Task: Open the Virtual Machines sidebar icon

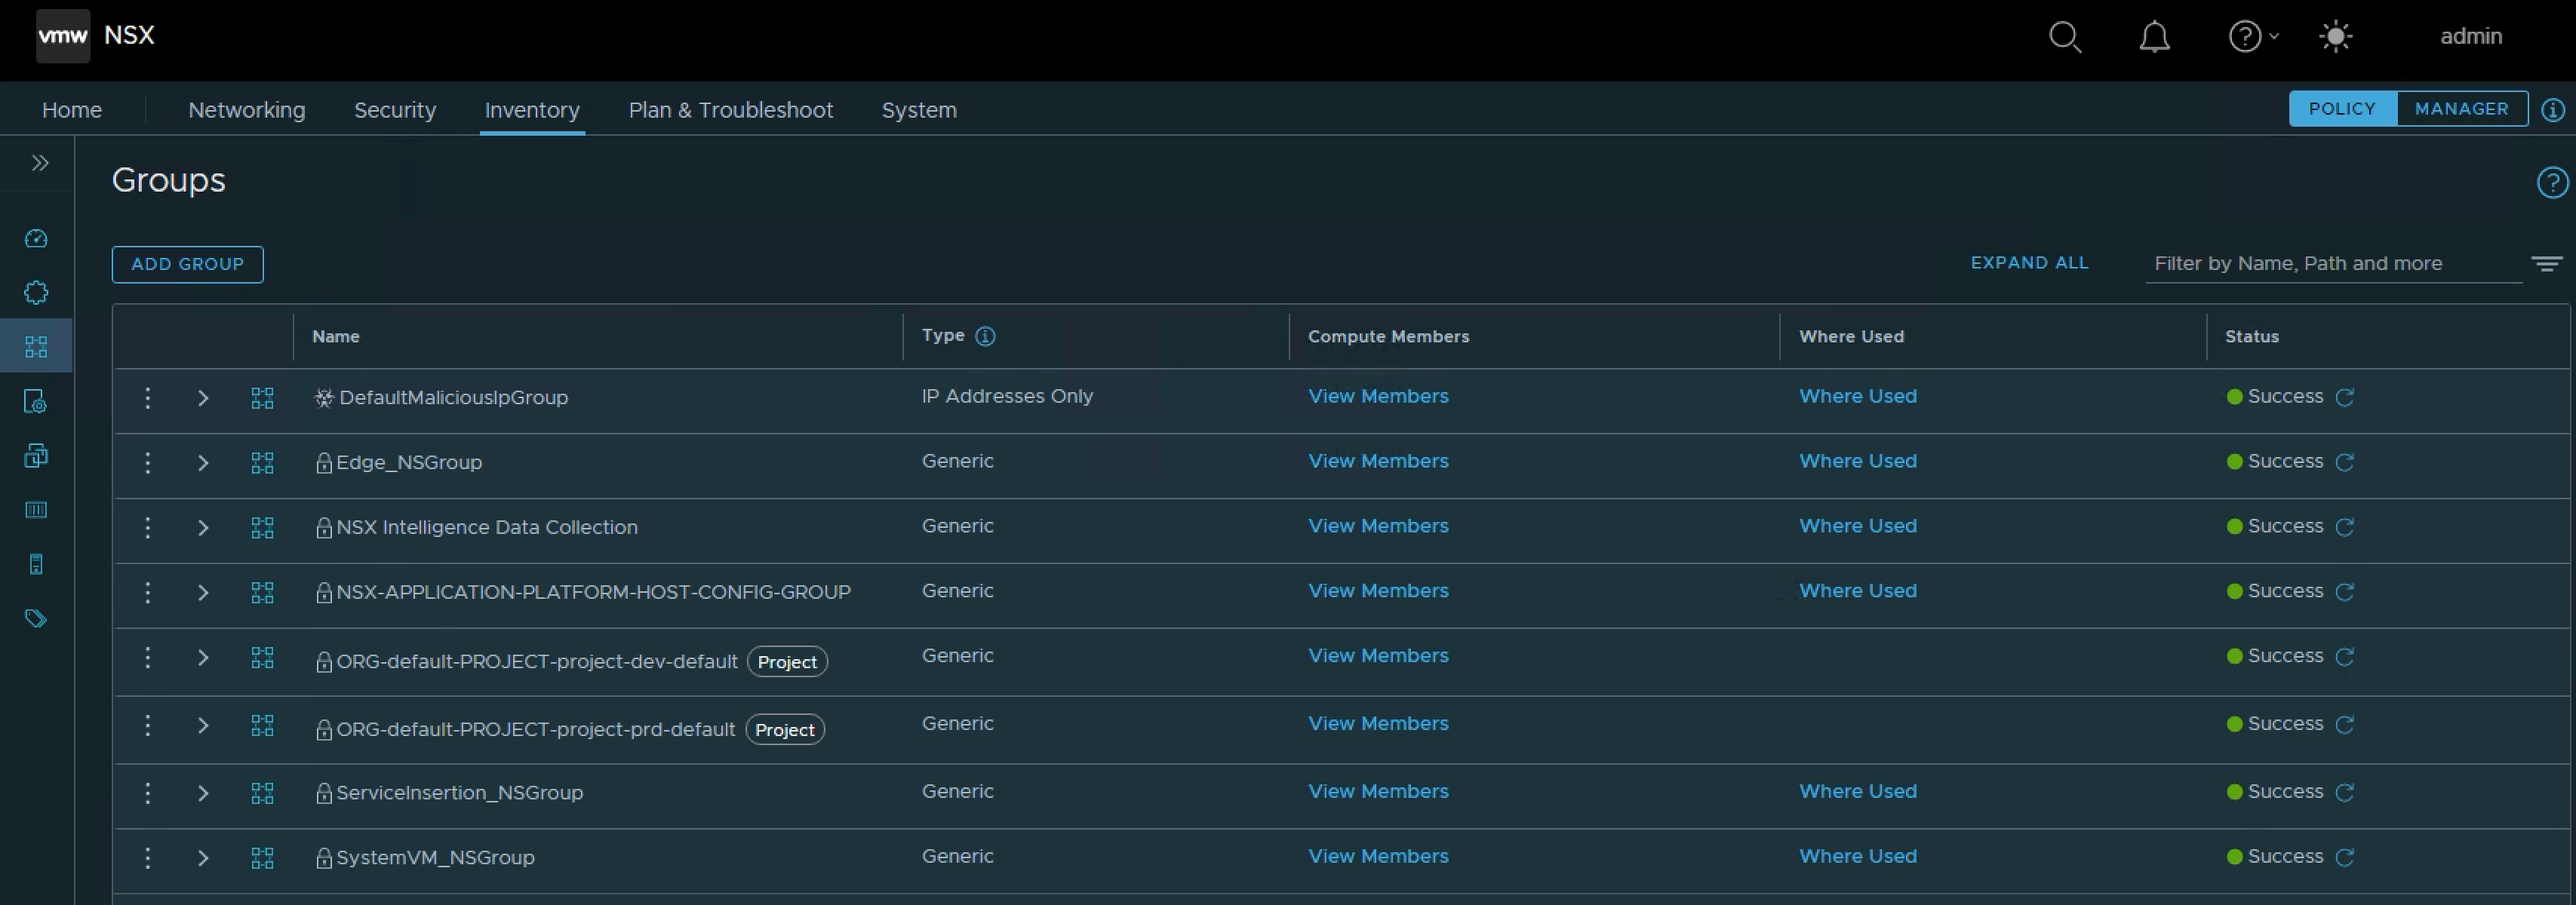Action: [x=36, y=455]
